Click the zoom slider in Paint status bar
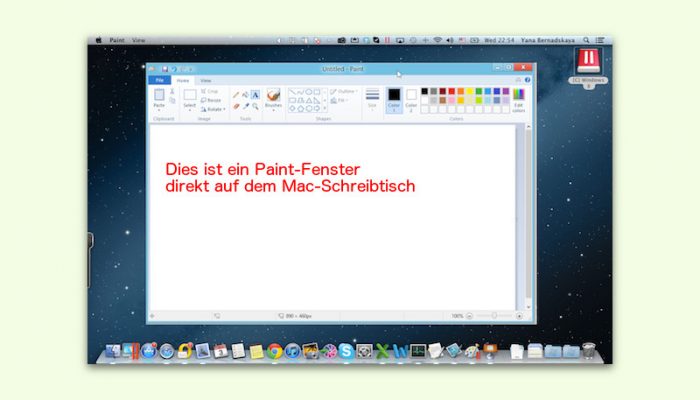Image resolution: width=700 pixels, height=400 pixels. click(494, 316)
